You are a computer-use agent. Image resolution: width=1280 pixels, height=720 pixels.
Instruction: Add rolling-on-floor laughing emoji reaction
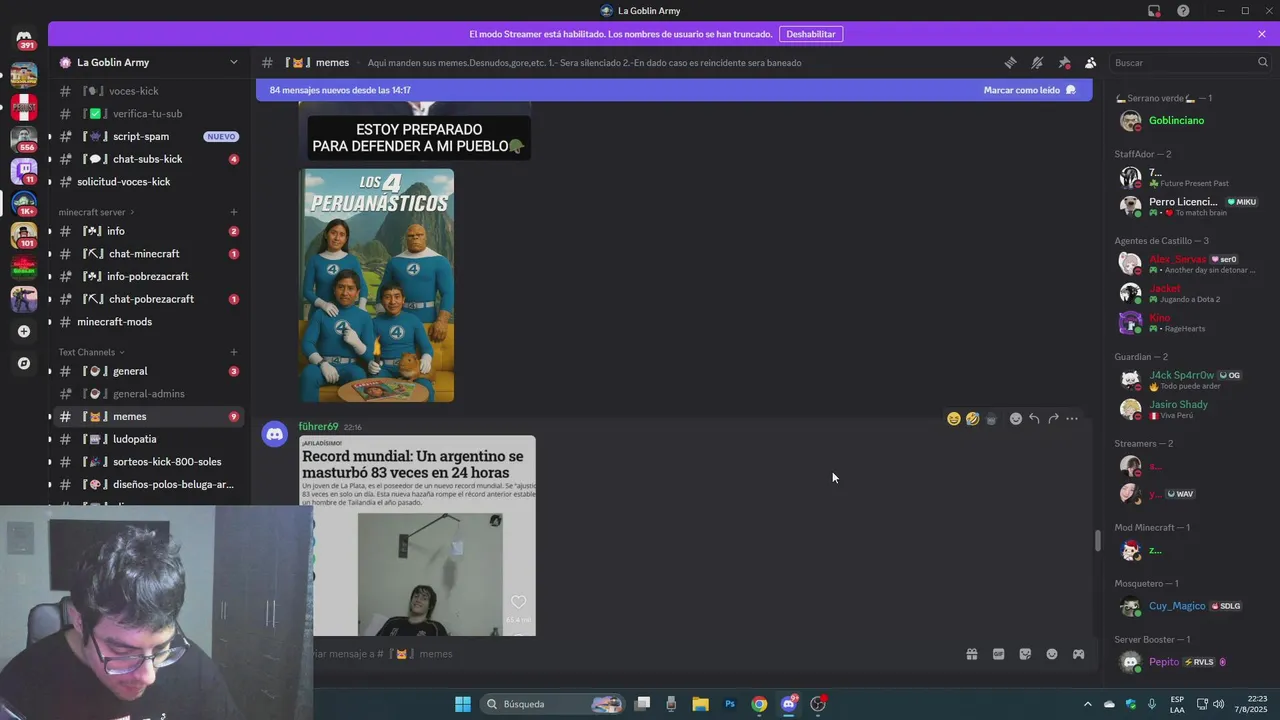(972, 419)
